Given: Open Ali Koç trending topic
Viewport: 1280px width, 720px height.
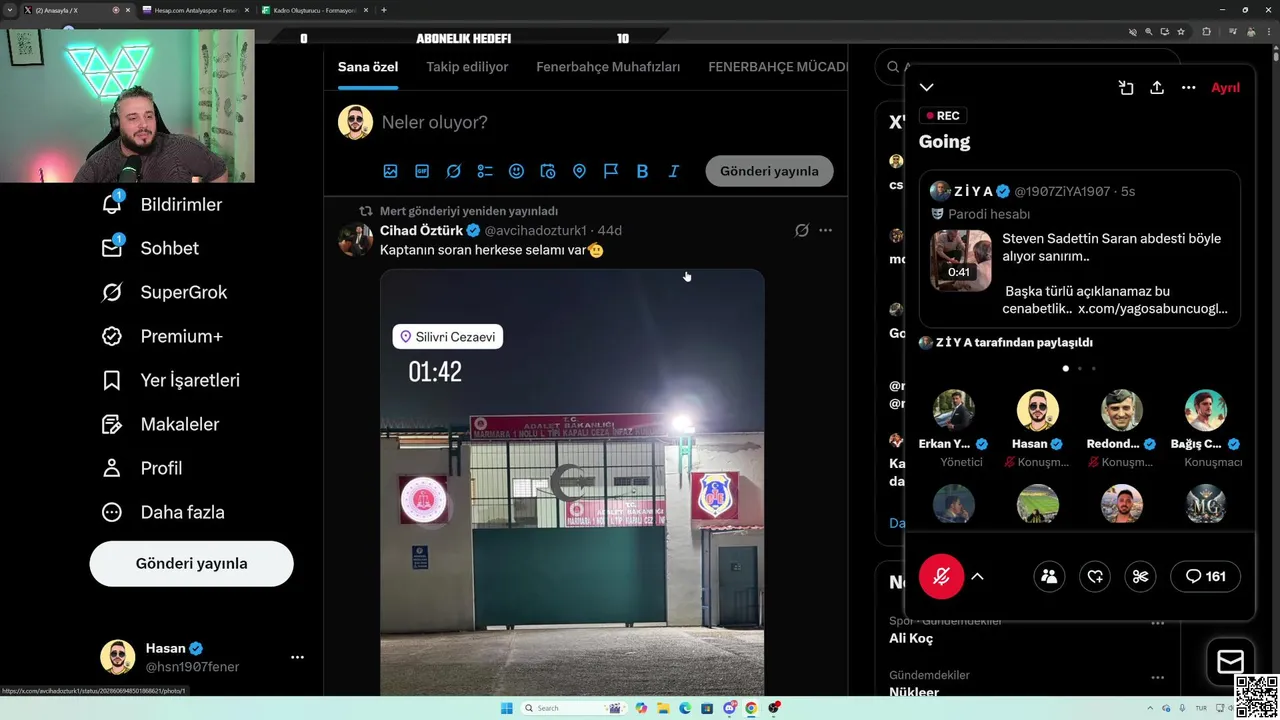Looking at the screenshot, I should [911, 638].
